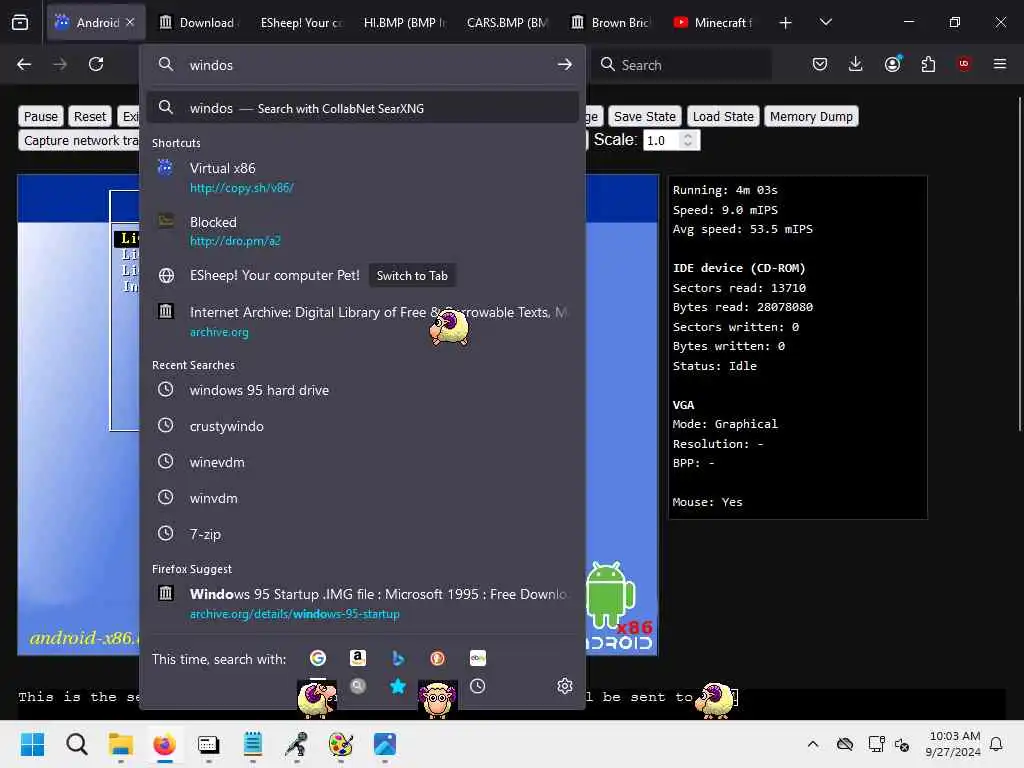1024x768 pixels.
Task: Choose recent search 'crustywindo'
Action: click(x=362, y=426)
